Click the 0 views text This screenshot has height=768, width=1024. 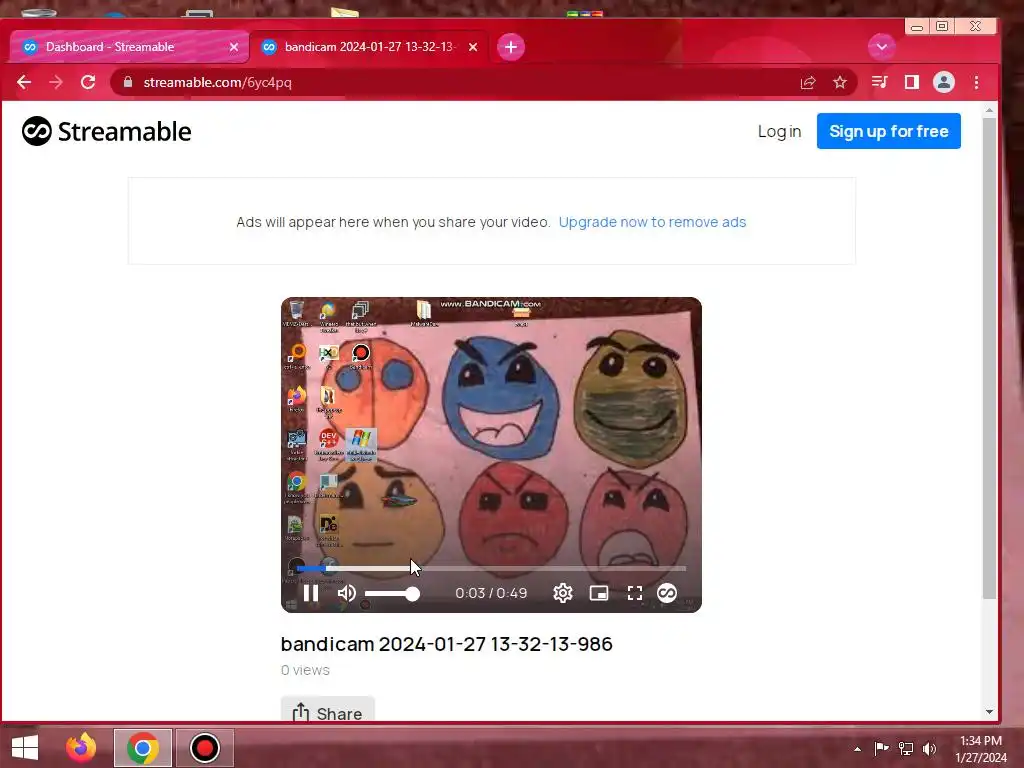click(305, 670)
